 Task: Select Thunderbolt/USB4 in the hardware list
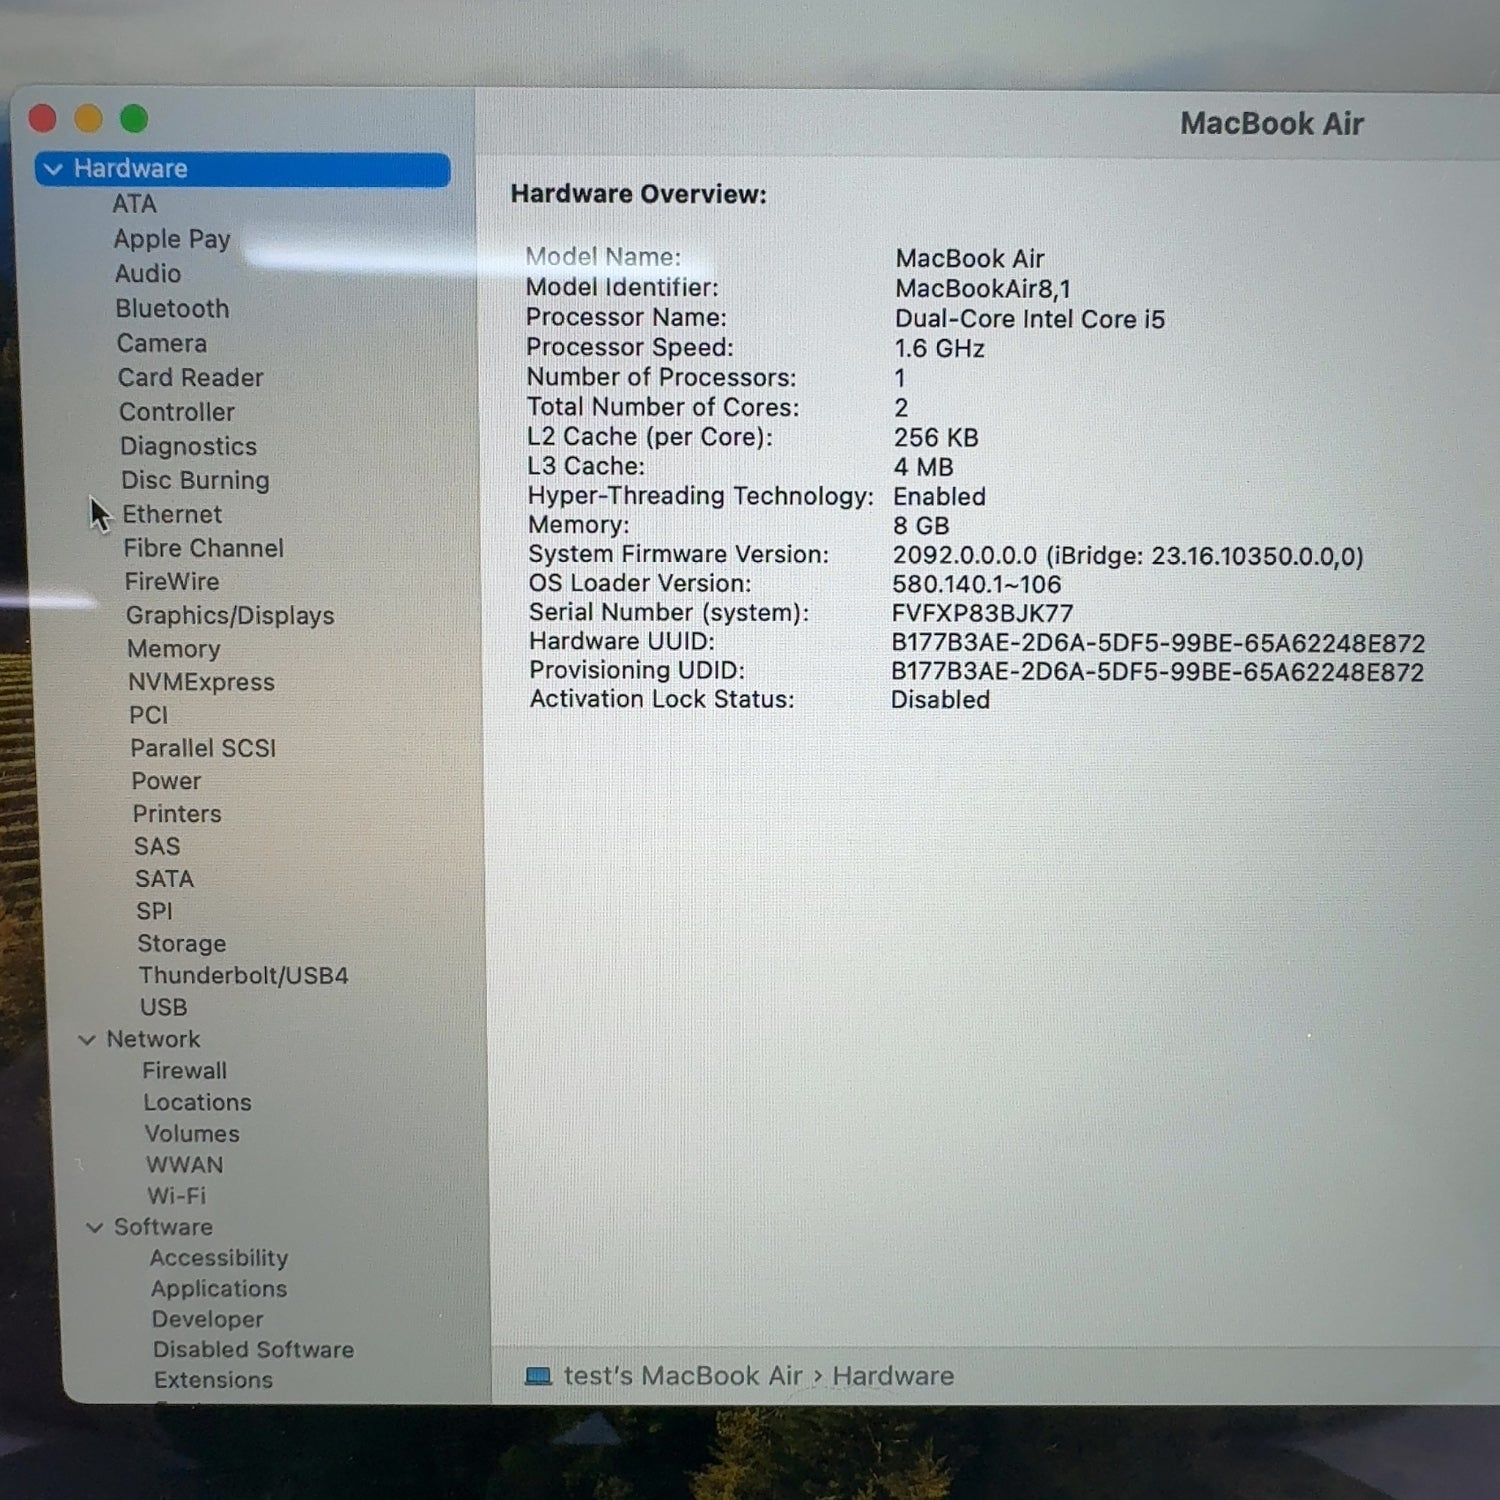(x=243, y=976)
